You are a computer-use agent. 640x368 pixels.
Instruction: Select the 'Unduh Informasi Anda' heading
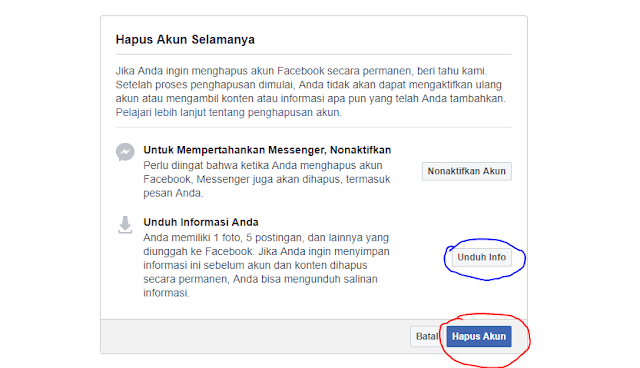pos(201,222)
